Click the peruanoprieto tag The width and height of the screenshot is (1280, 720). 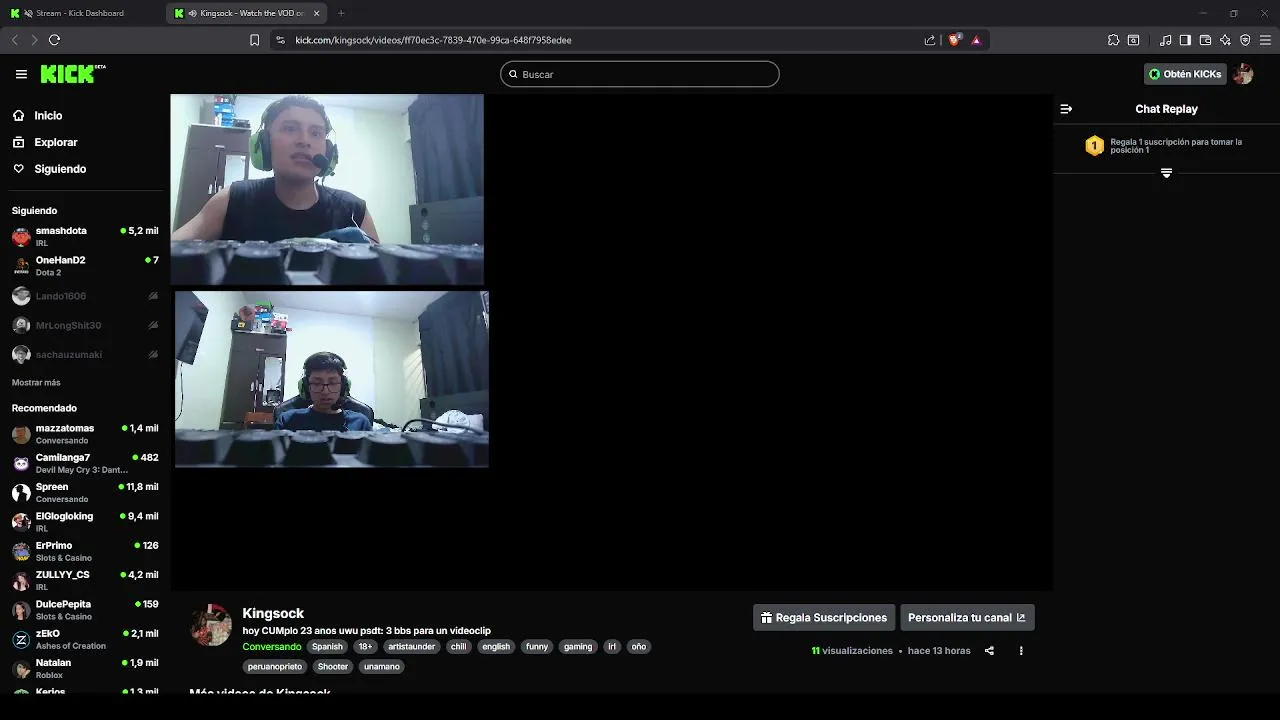275,667
